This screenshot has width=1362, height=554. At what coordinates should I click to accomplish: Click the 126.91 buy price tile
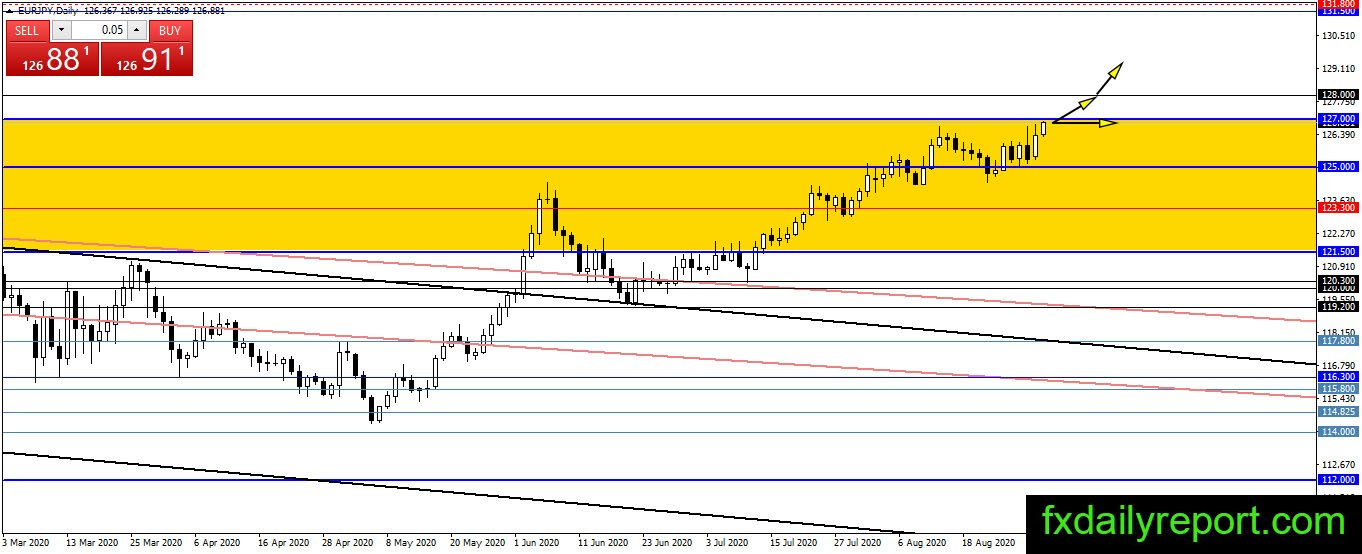(147, 59)
